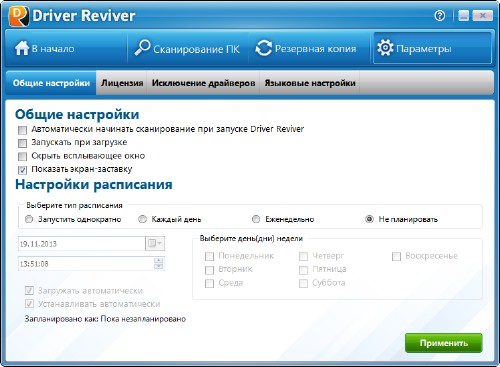Open the calendar picker on the date field
The height and width of the screenshot is (367, 500).
(x=155, y=243)
